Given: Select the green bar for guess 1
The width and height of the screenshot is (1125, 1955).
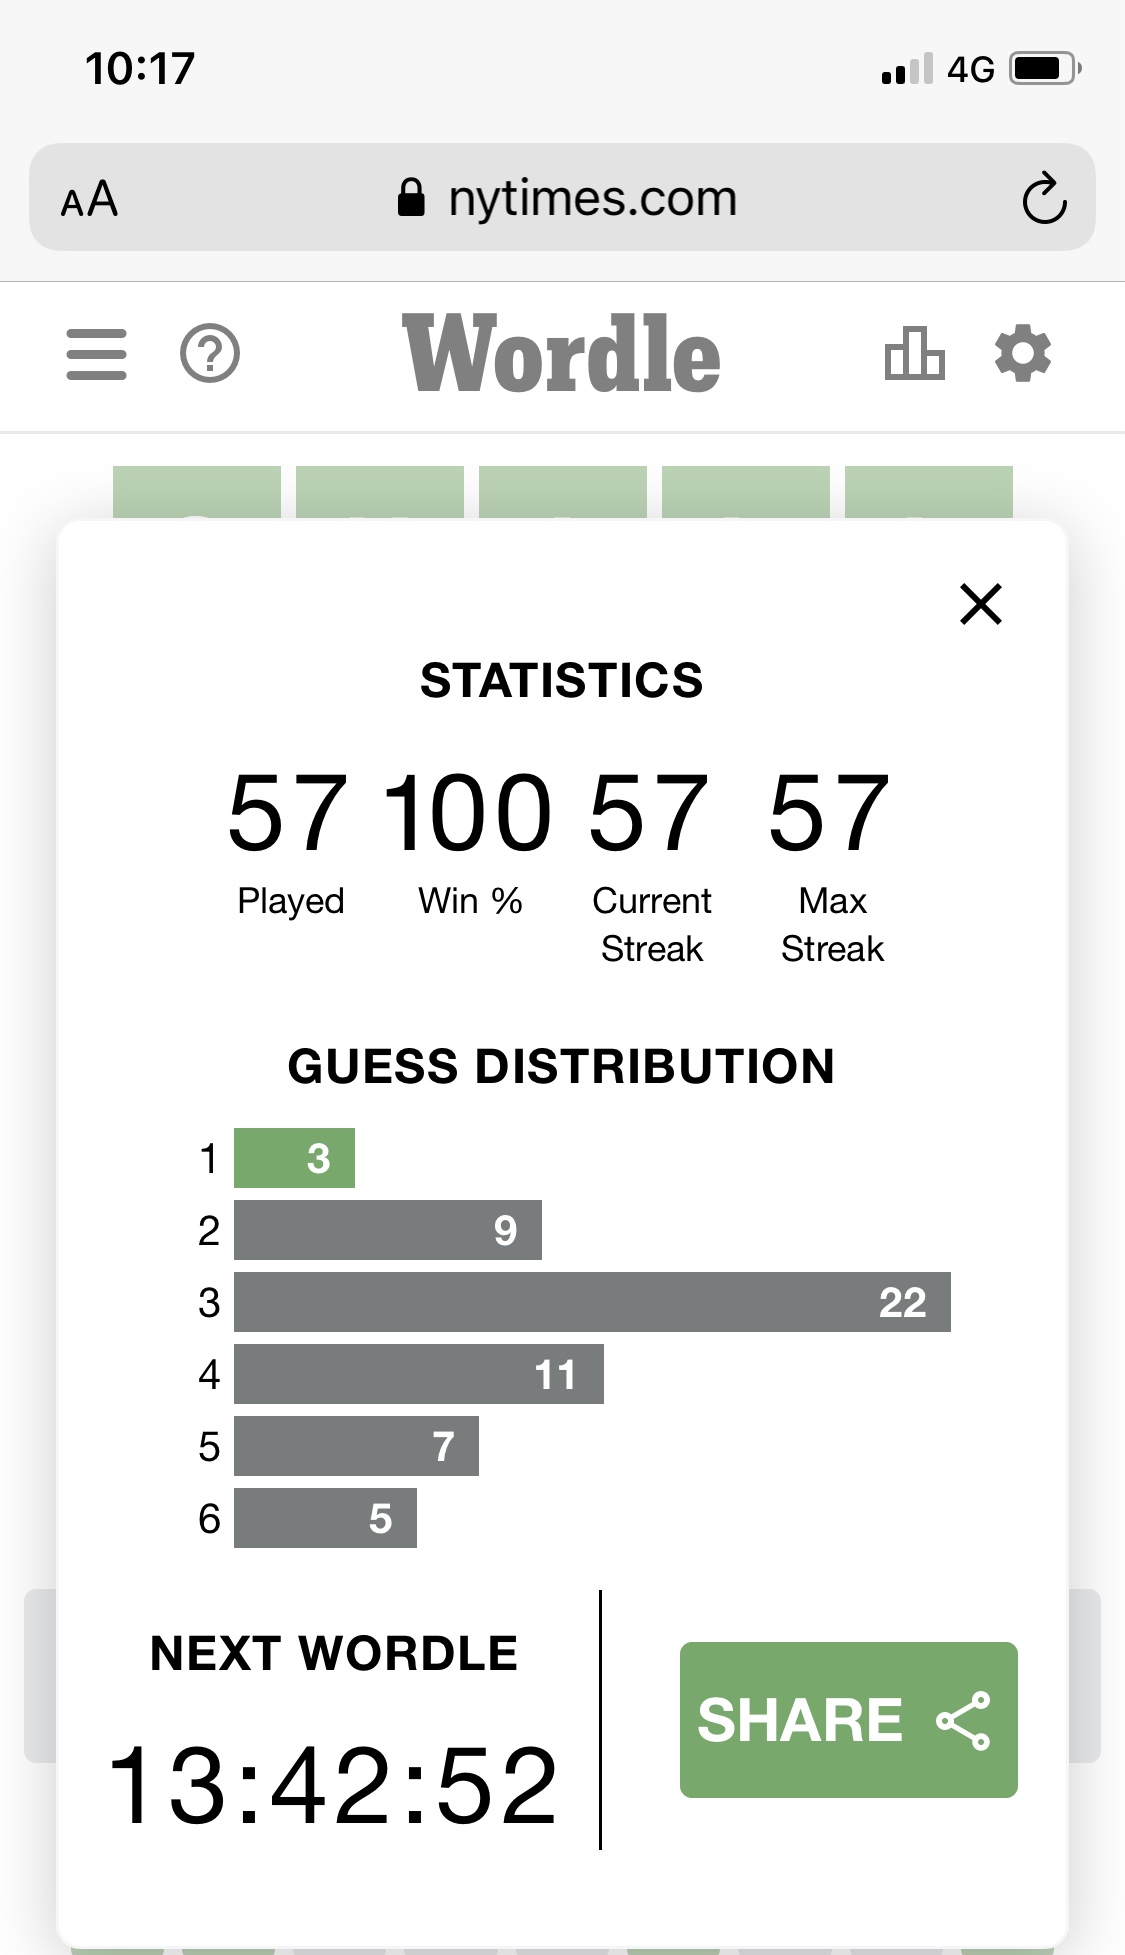Looking at the screenshot, I should (294, 1158).
